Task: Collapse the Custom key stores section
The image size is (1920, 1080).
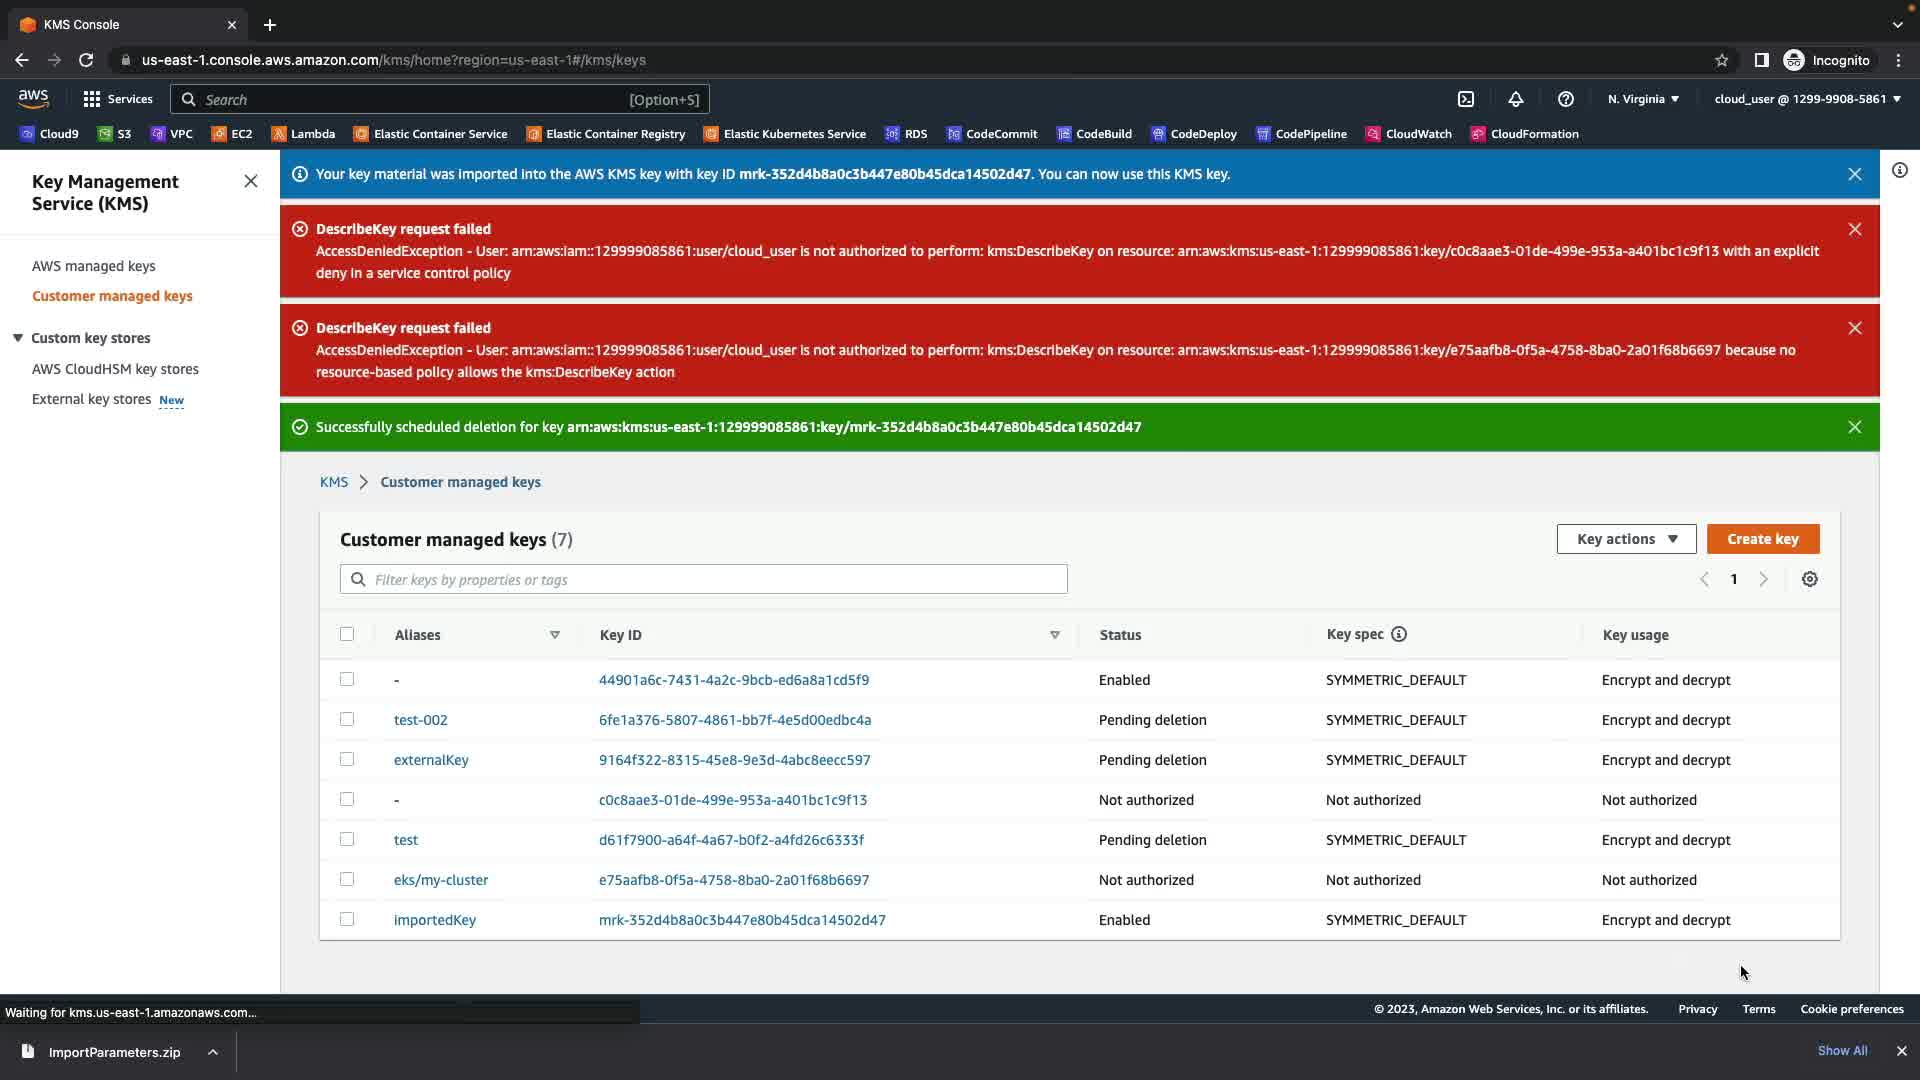Action: pos(18,338)
